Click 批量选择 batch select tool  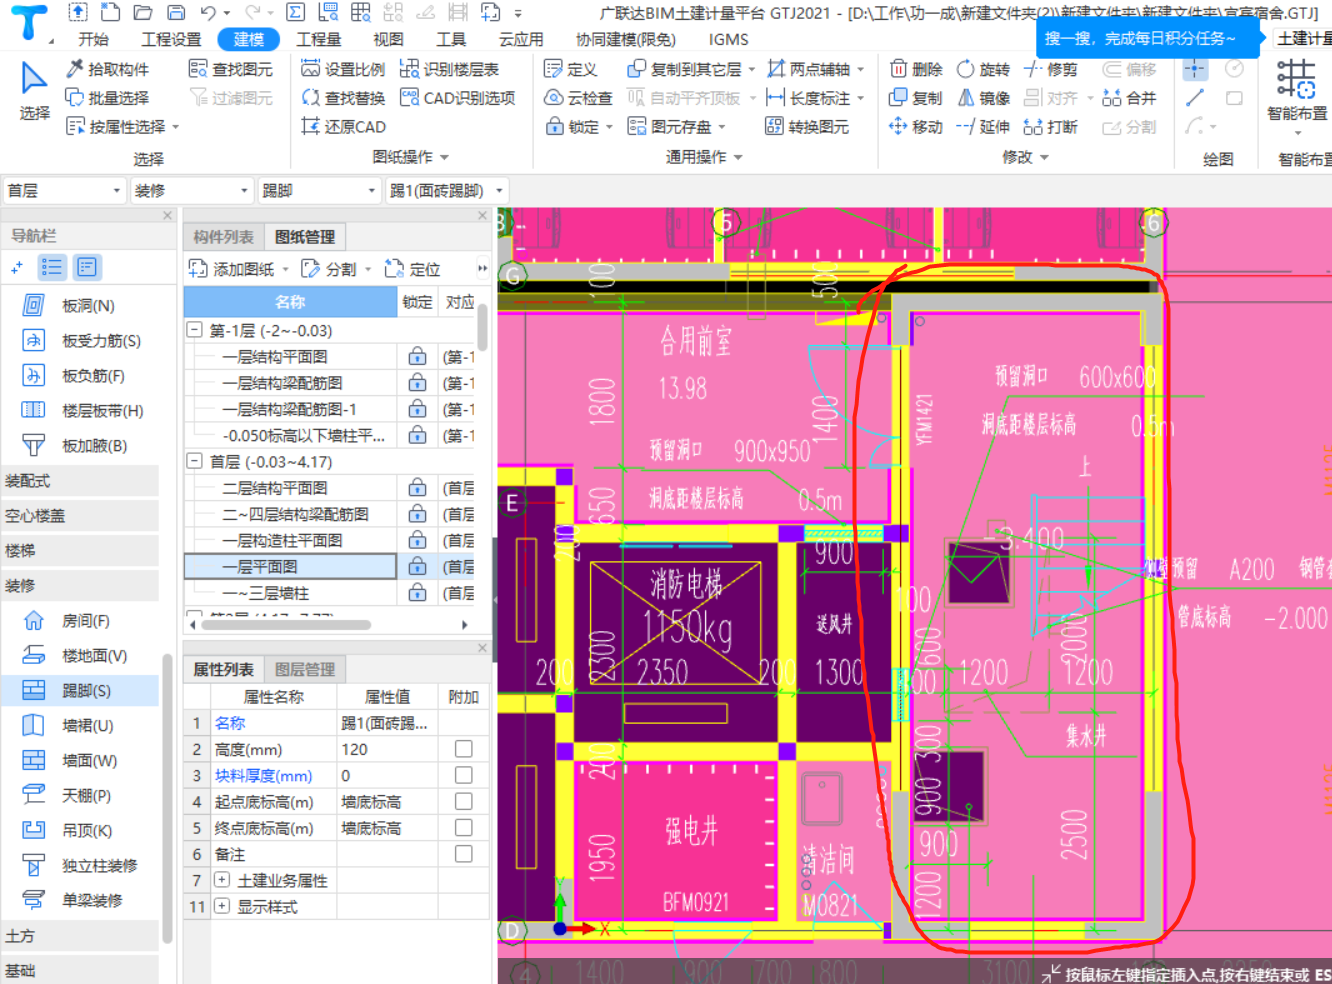click(107, 98)
